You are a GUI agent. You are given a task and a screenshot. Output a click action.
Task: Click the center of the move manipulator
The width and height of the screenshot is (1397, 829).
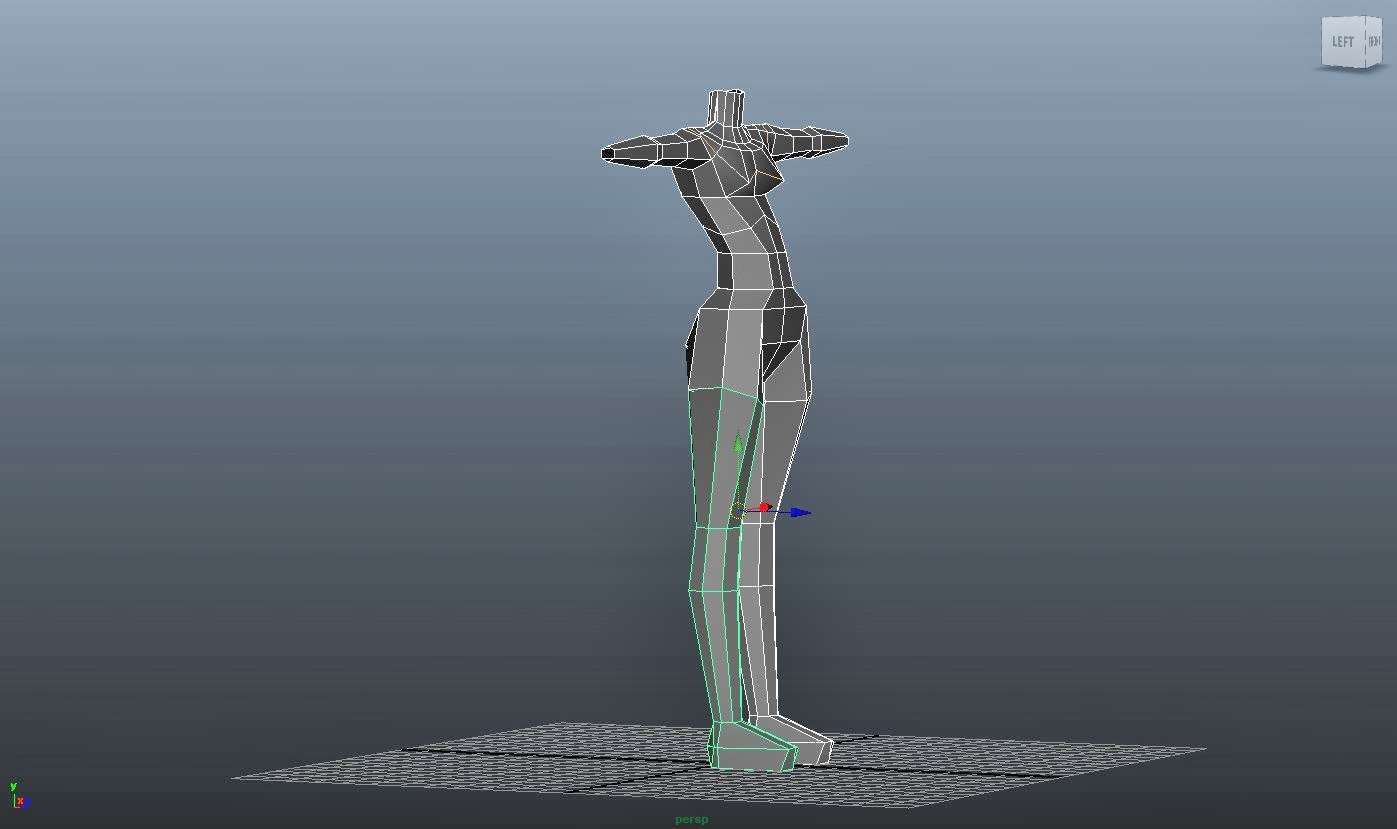click(x=739, y=511)
